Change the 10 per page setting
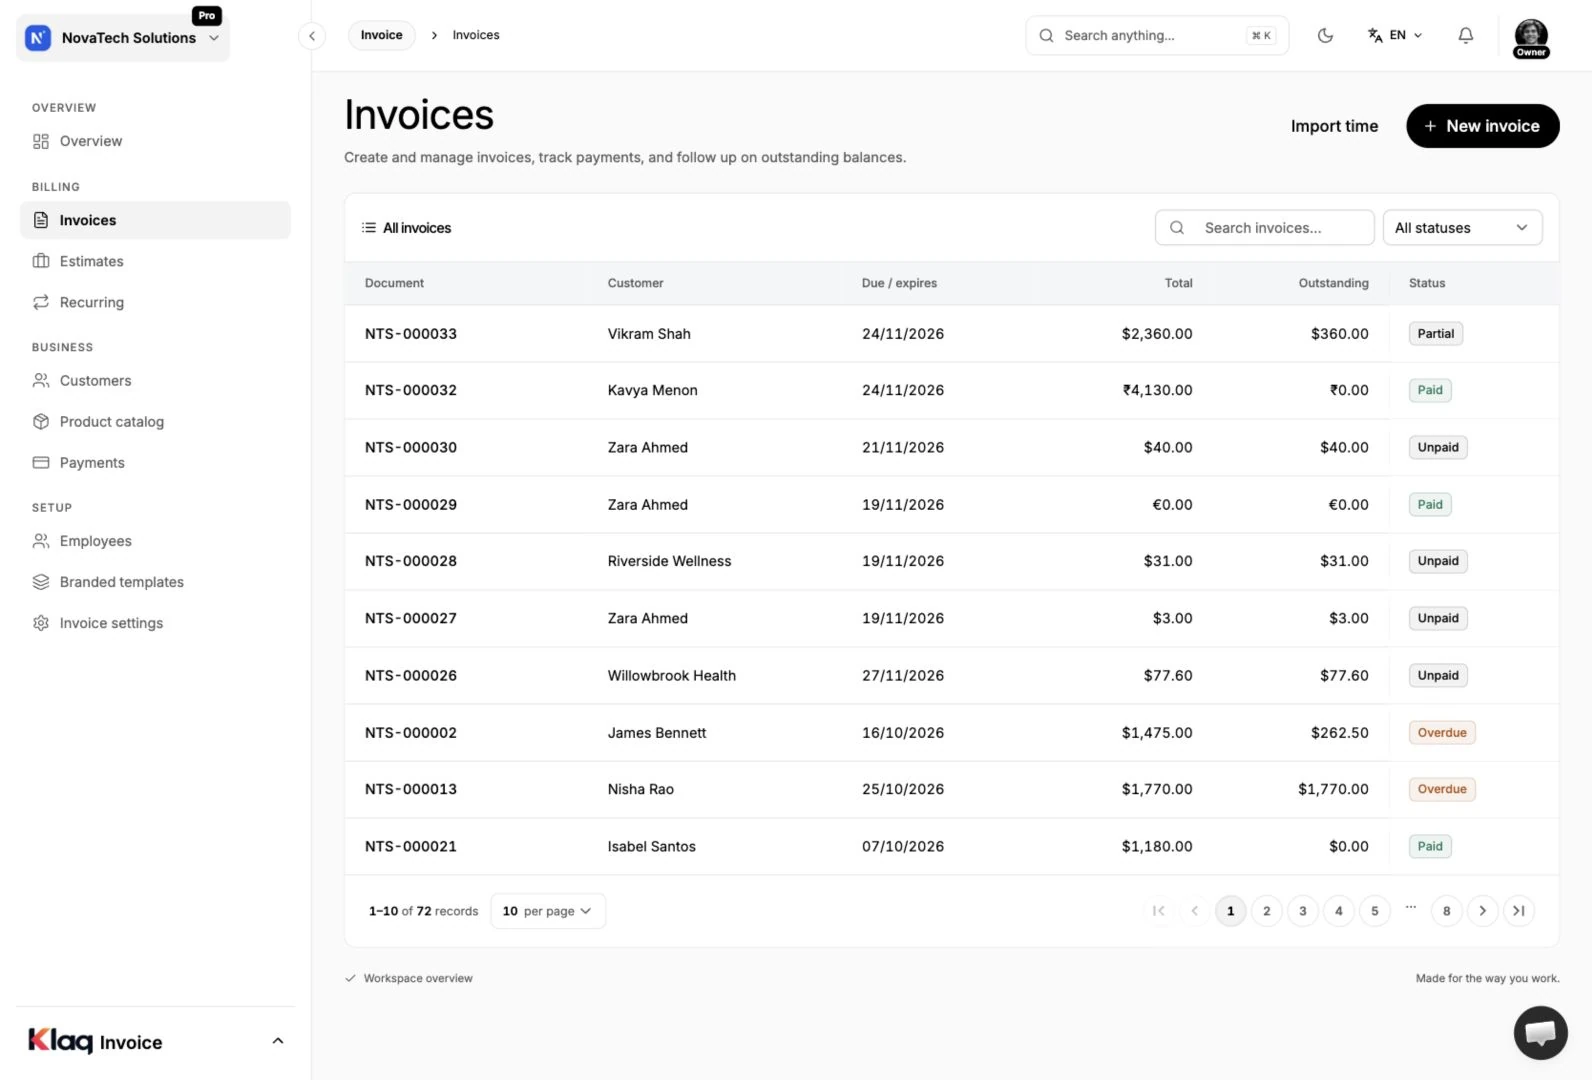 click(547, 911)
